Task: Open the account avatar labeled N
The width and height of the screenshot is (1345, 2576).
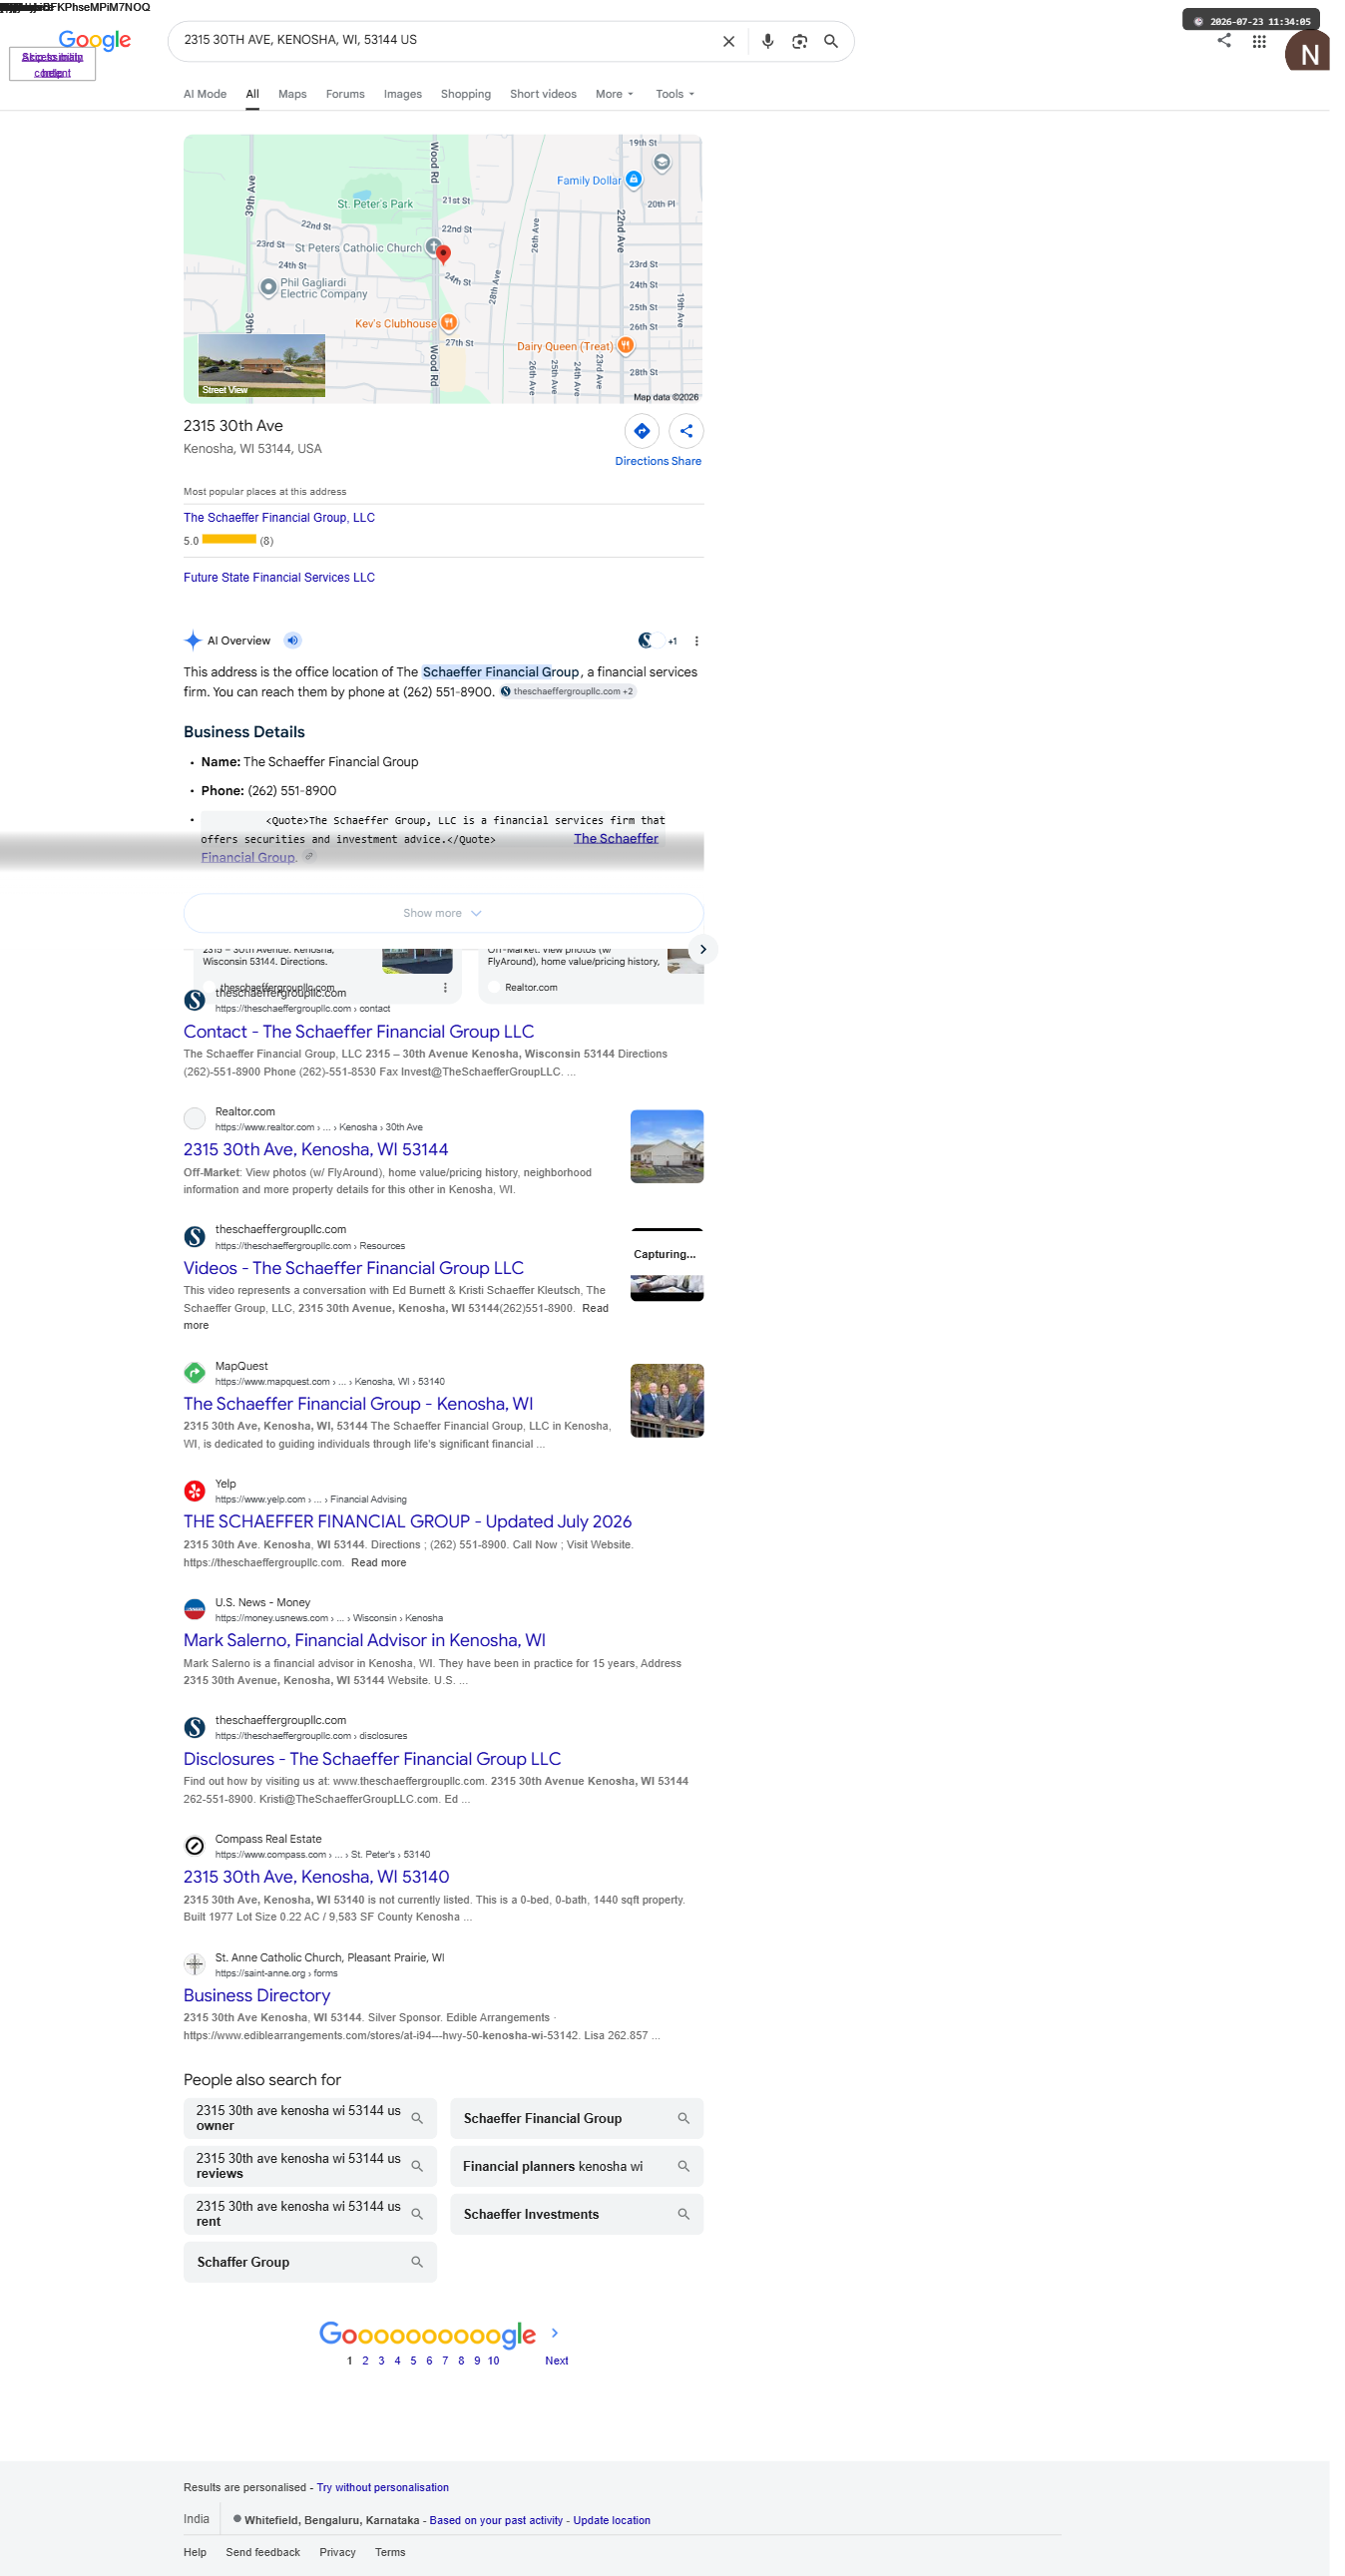Action: pyautogui.click(x=1307, y=52)
